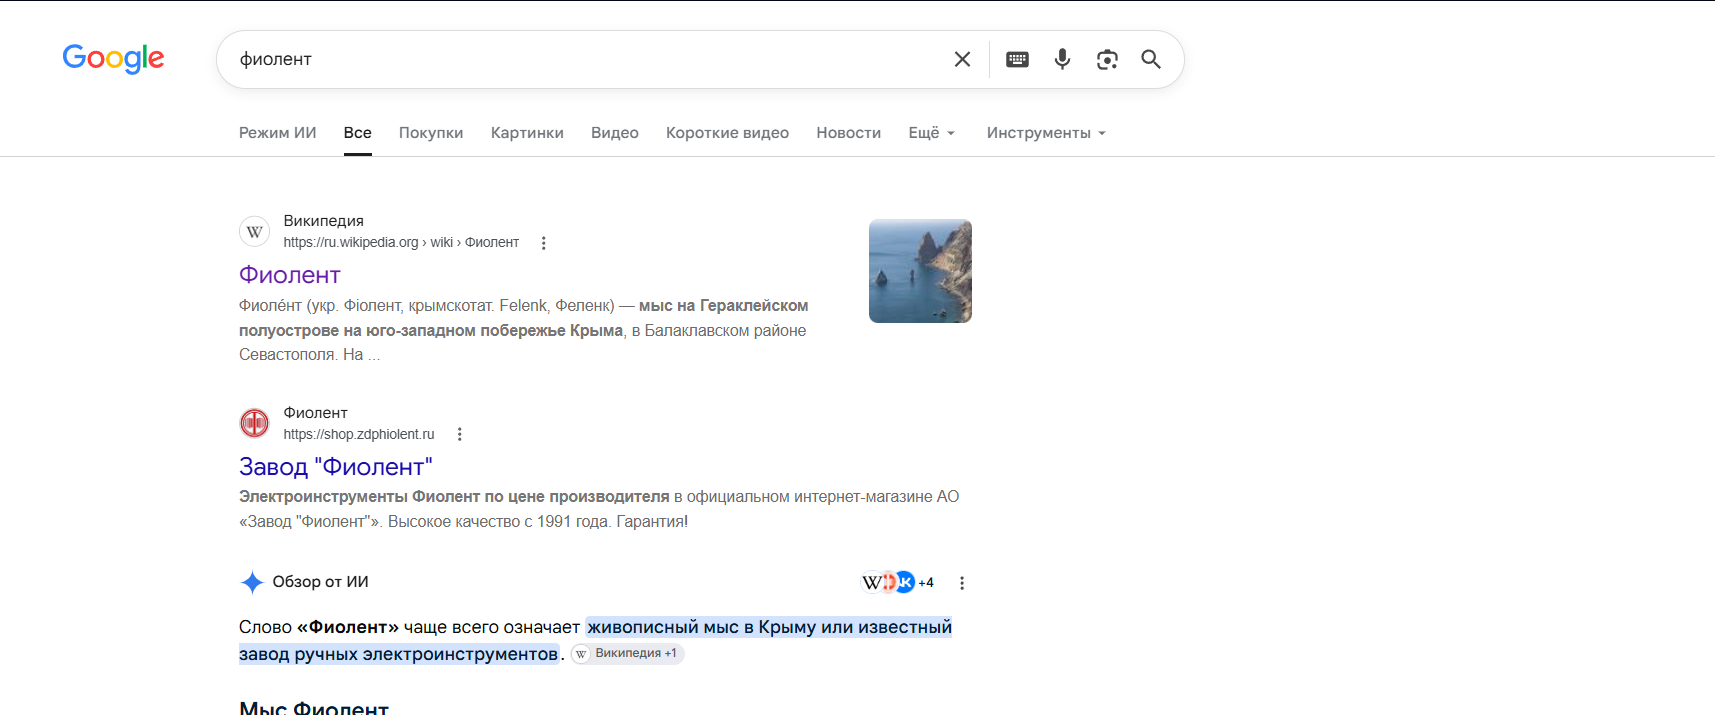1715x715 pixels.
Task: Click the https://shop.zdphiolent.ru URL
Action: coord(359,434)
